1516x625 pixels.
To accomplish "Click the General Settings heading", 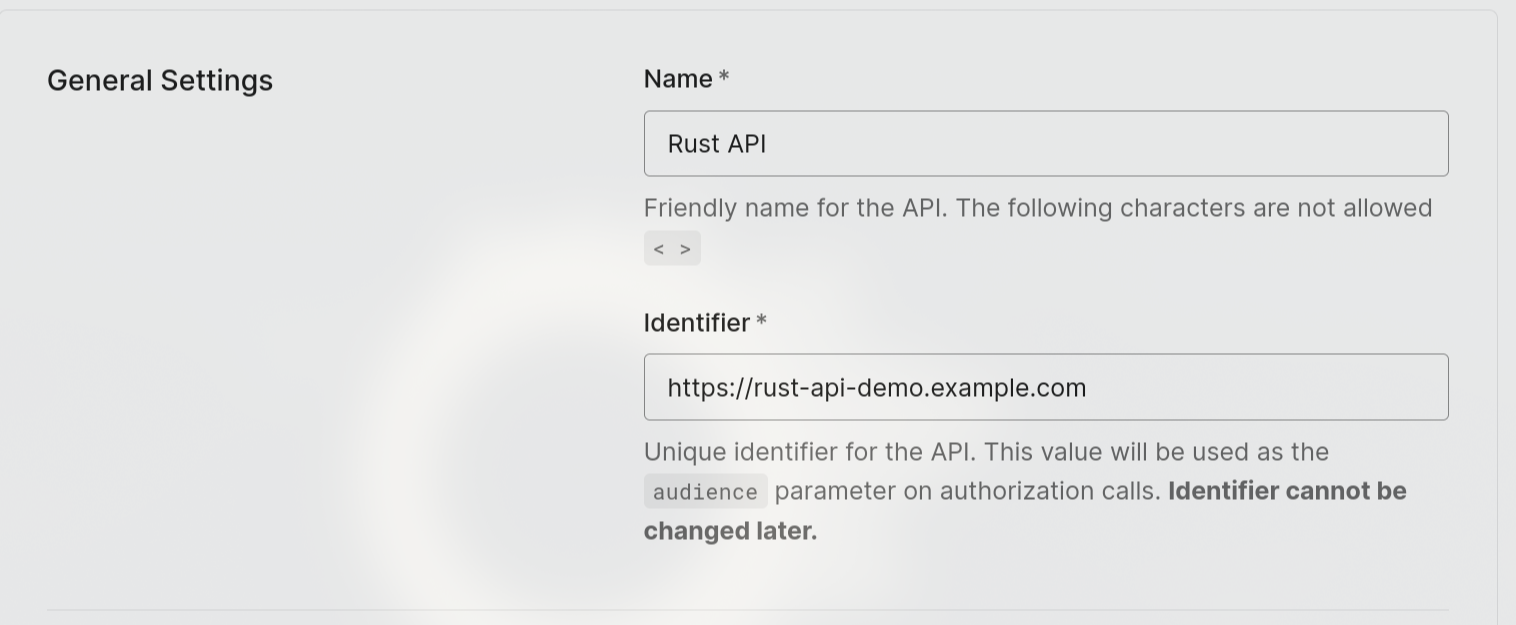I will 160,81.
